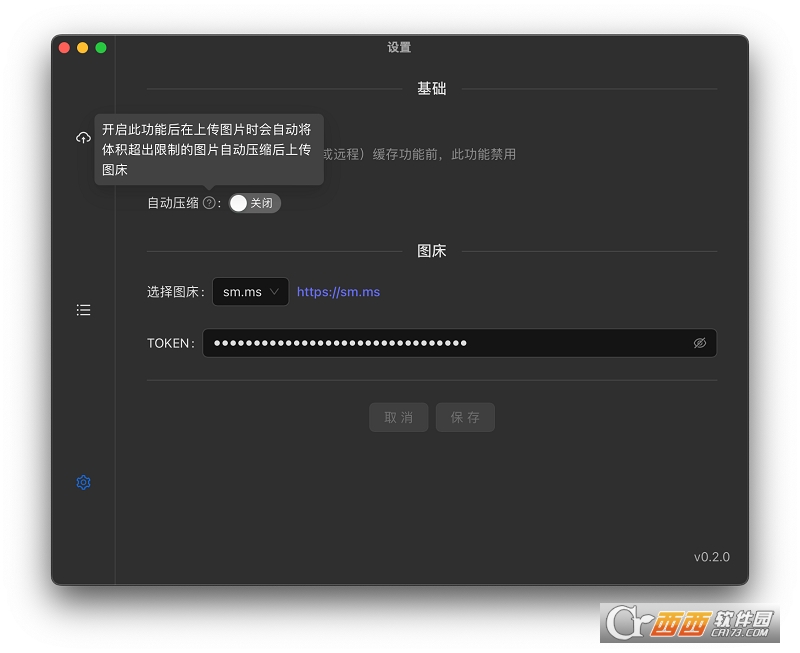Click the 自动压缩 label text
Image resolution: width=800 pixels, height=653 pixels.
point(173,203)
